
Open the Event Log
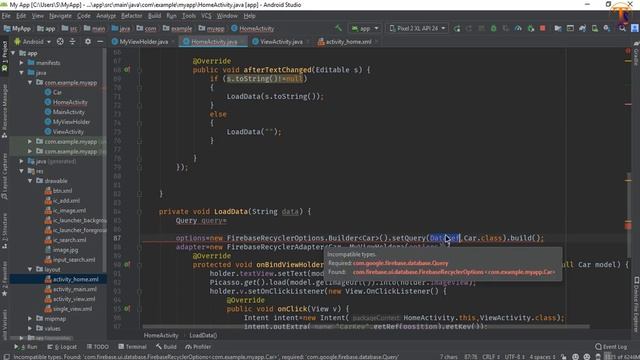[611, 347]
